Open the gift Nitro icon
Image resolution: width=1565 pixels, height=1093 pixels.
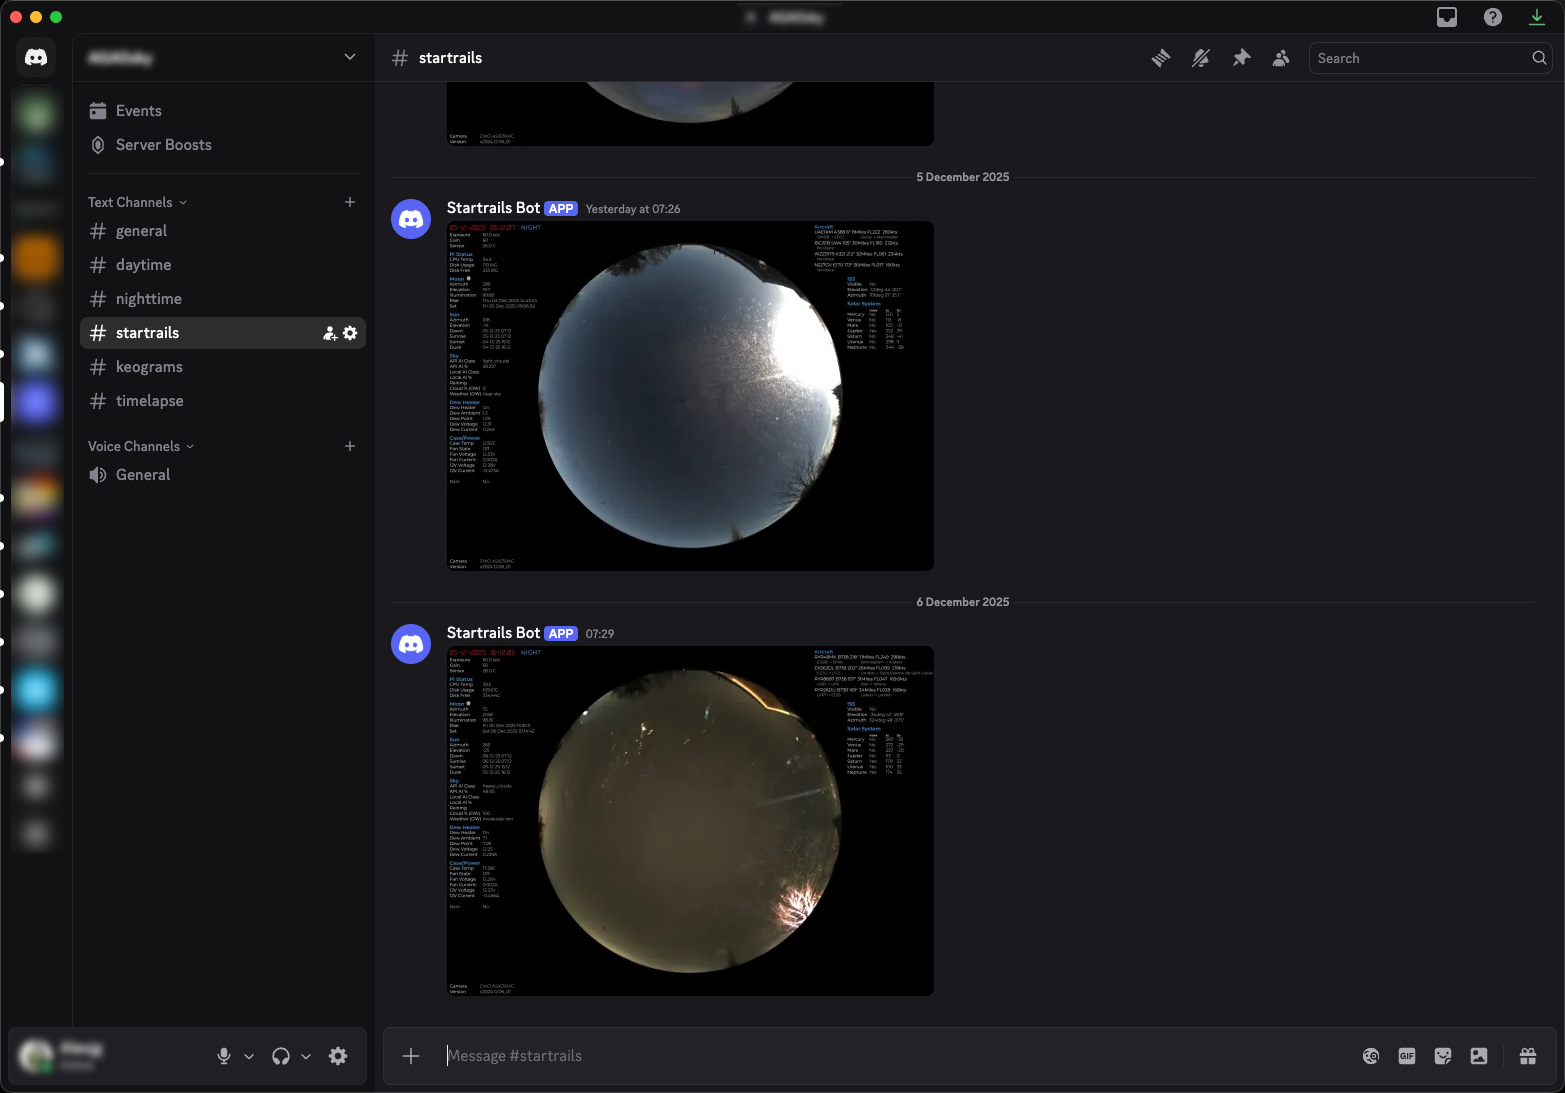pos(1528,1056)
